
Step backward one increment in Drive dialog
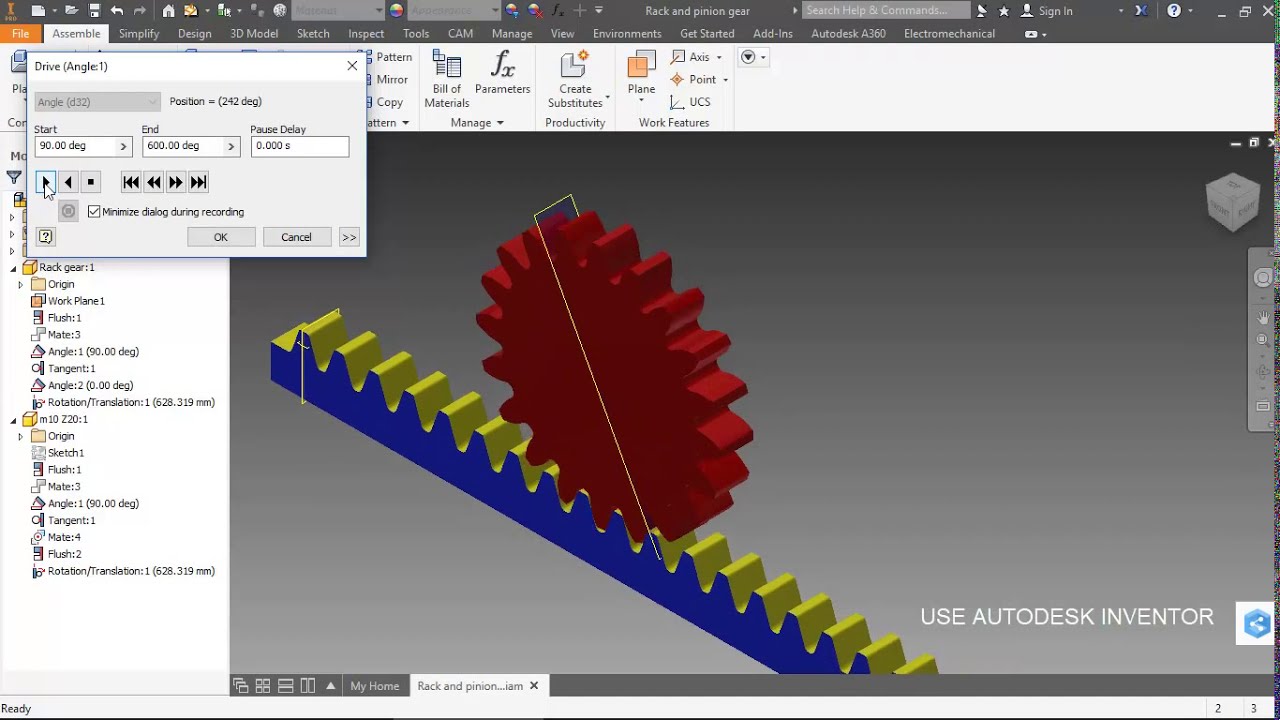153,182
